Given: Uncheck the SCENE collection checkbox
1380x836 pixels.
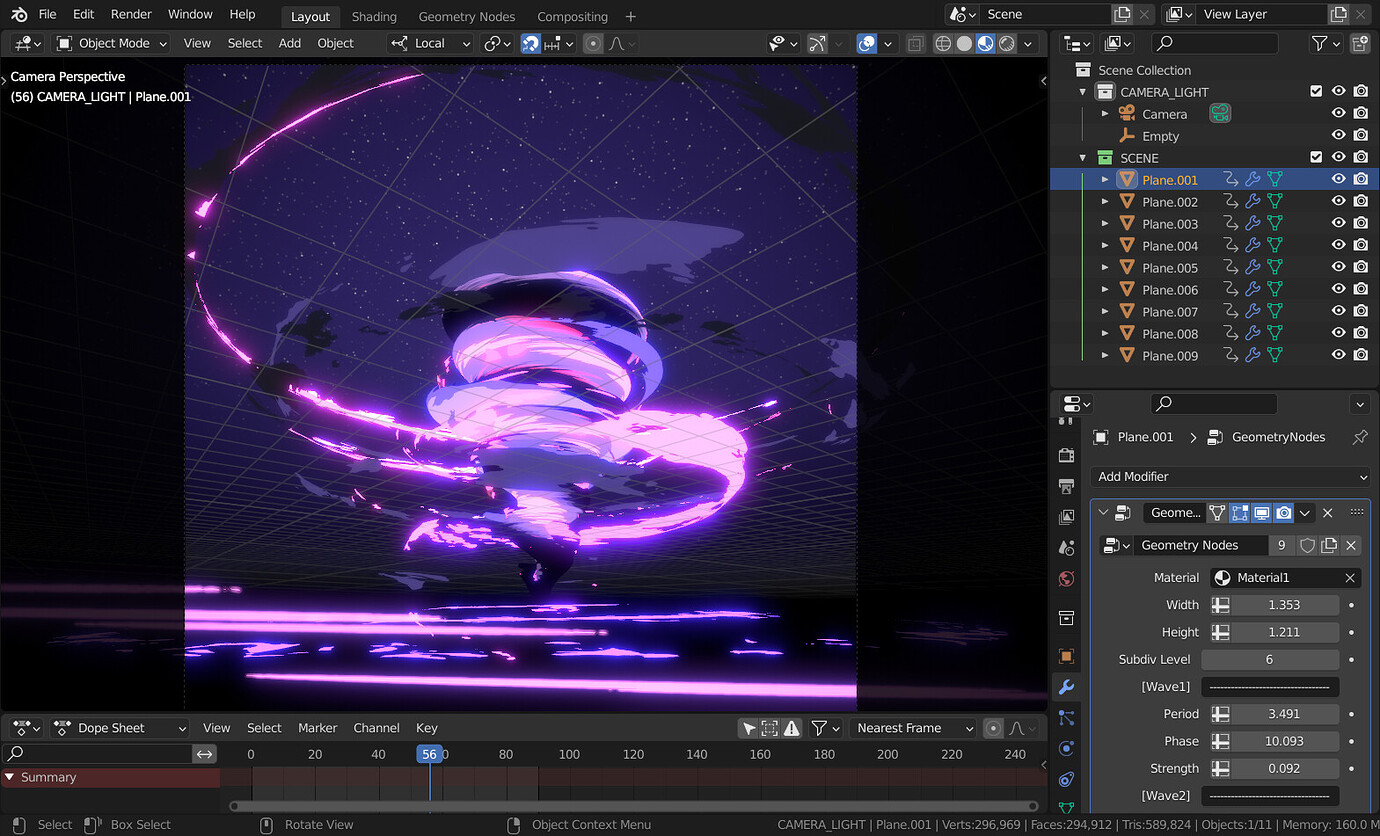Looking at the screenshot, I should (1317, 157).
